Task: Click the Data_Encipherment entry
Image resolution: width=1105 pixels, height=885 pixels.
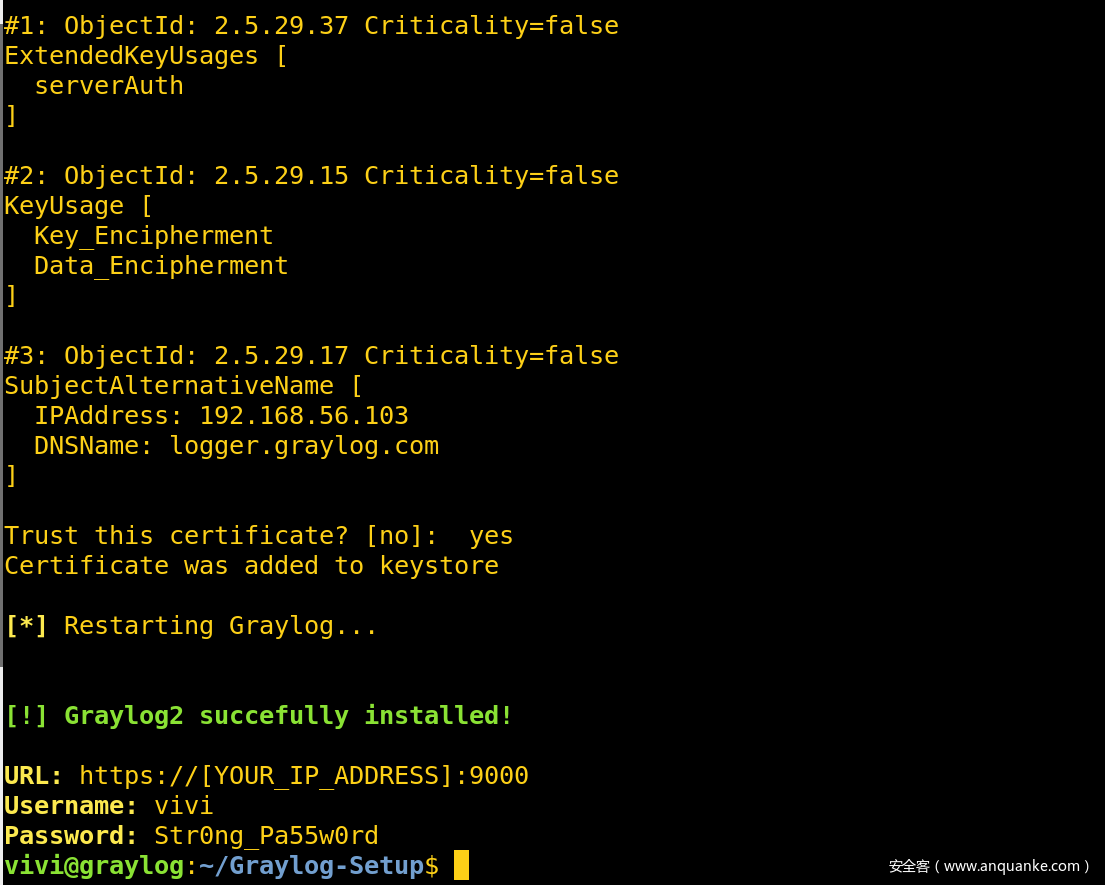Action: [x=161, y=266]
